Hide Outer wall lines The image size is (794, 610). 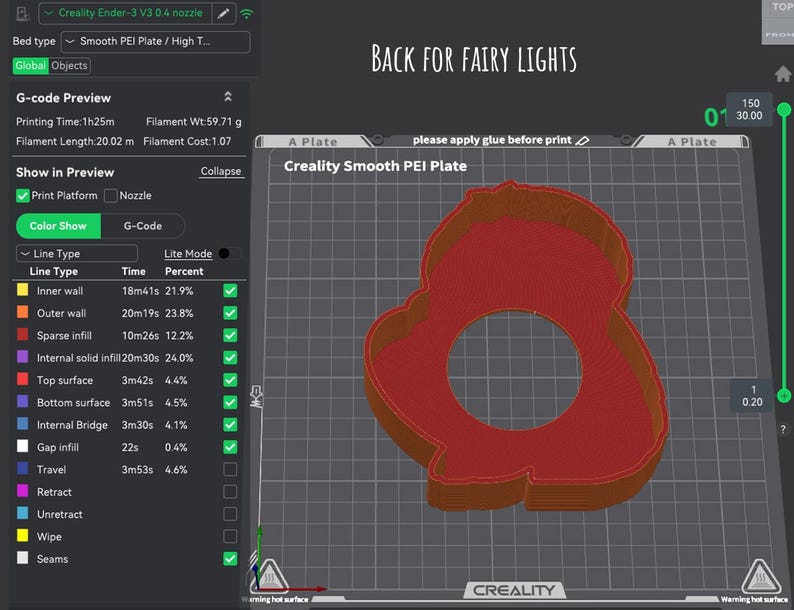(230, 313)
